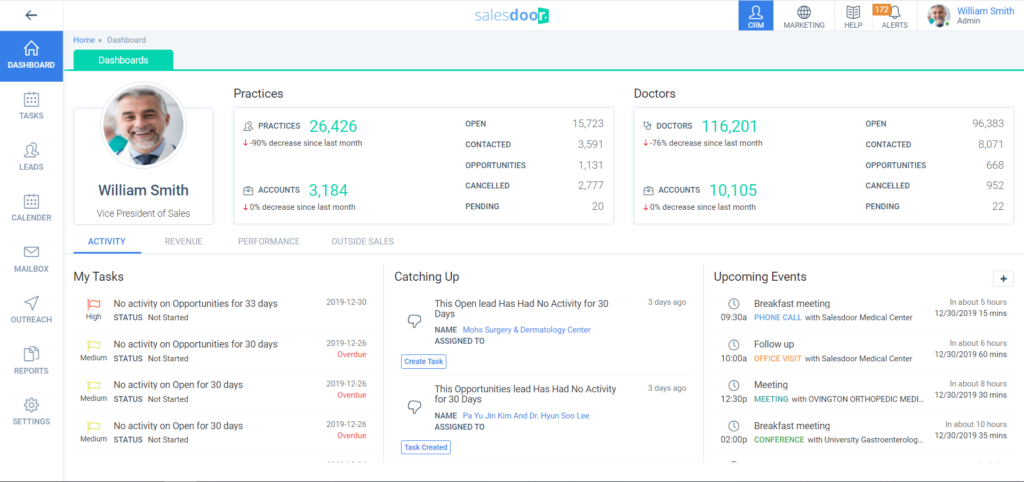Viewport: 1024px width, 482px height.
Task: Open Tasks from the sidebar
Action: point(31,106)
